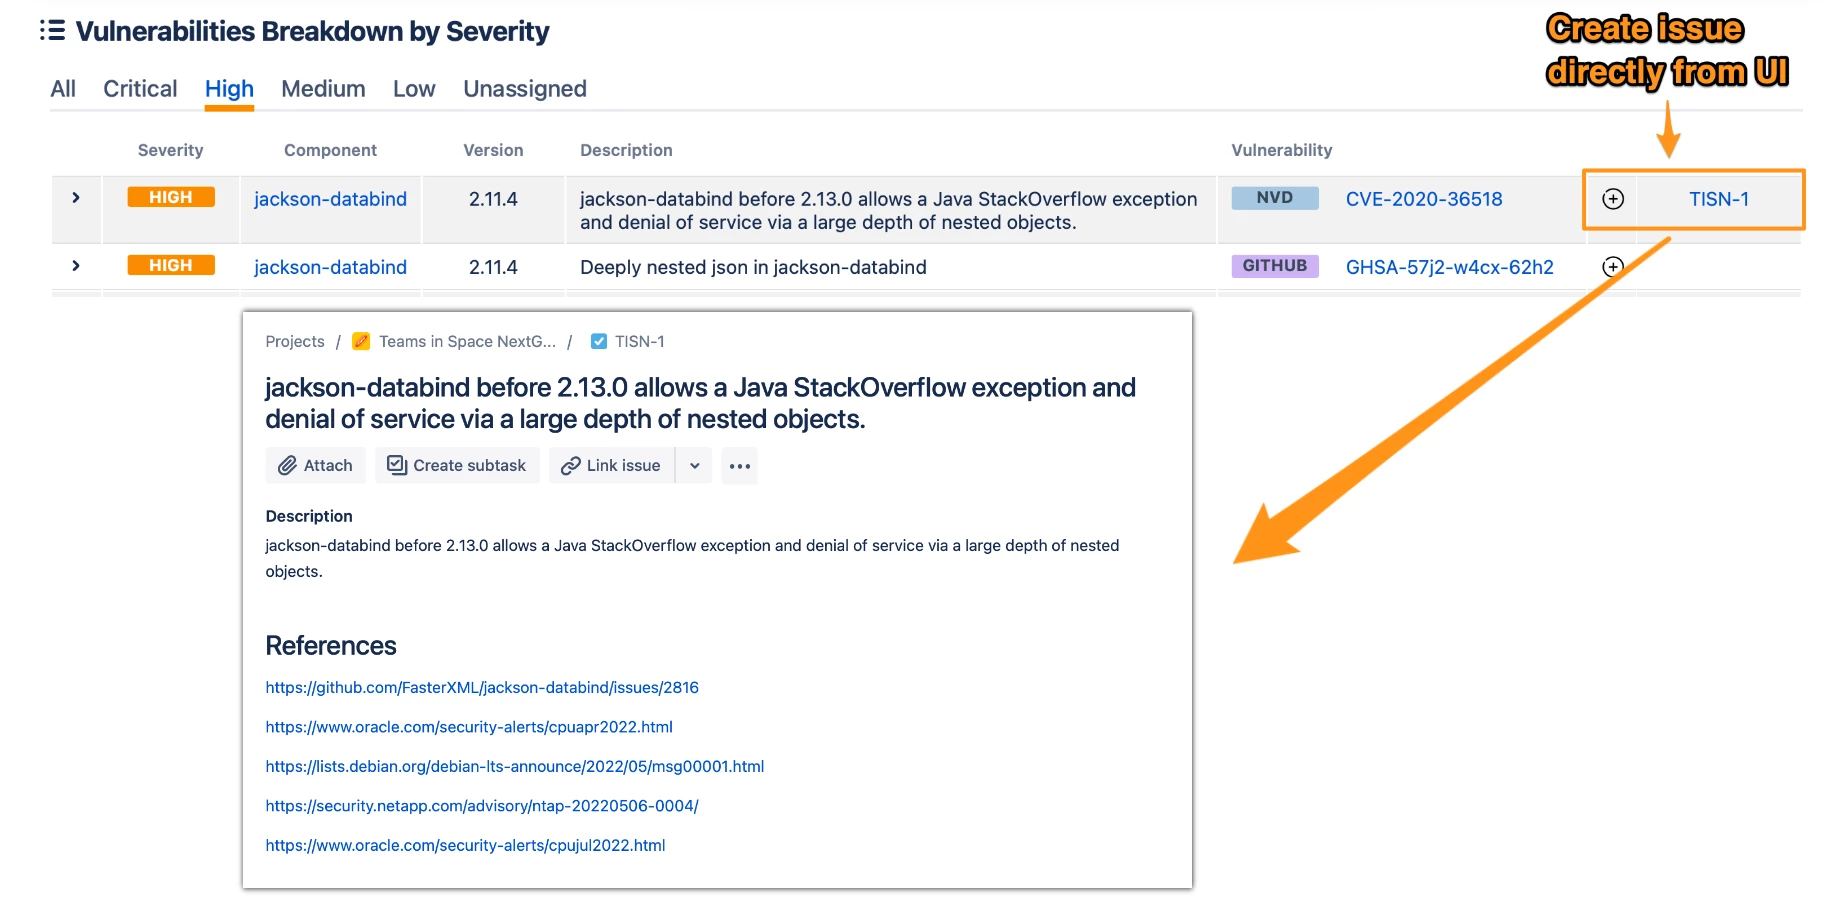Click the Link issue button
This screenshot has height=900, width=1840.
(611, 465)
